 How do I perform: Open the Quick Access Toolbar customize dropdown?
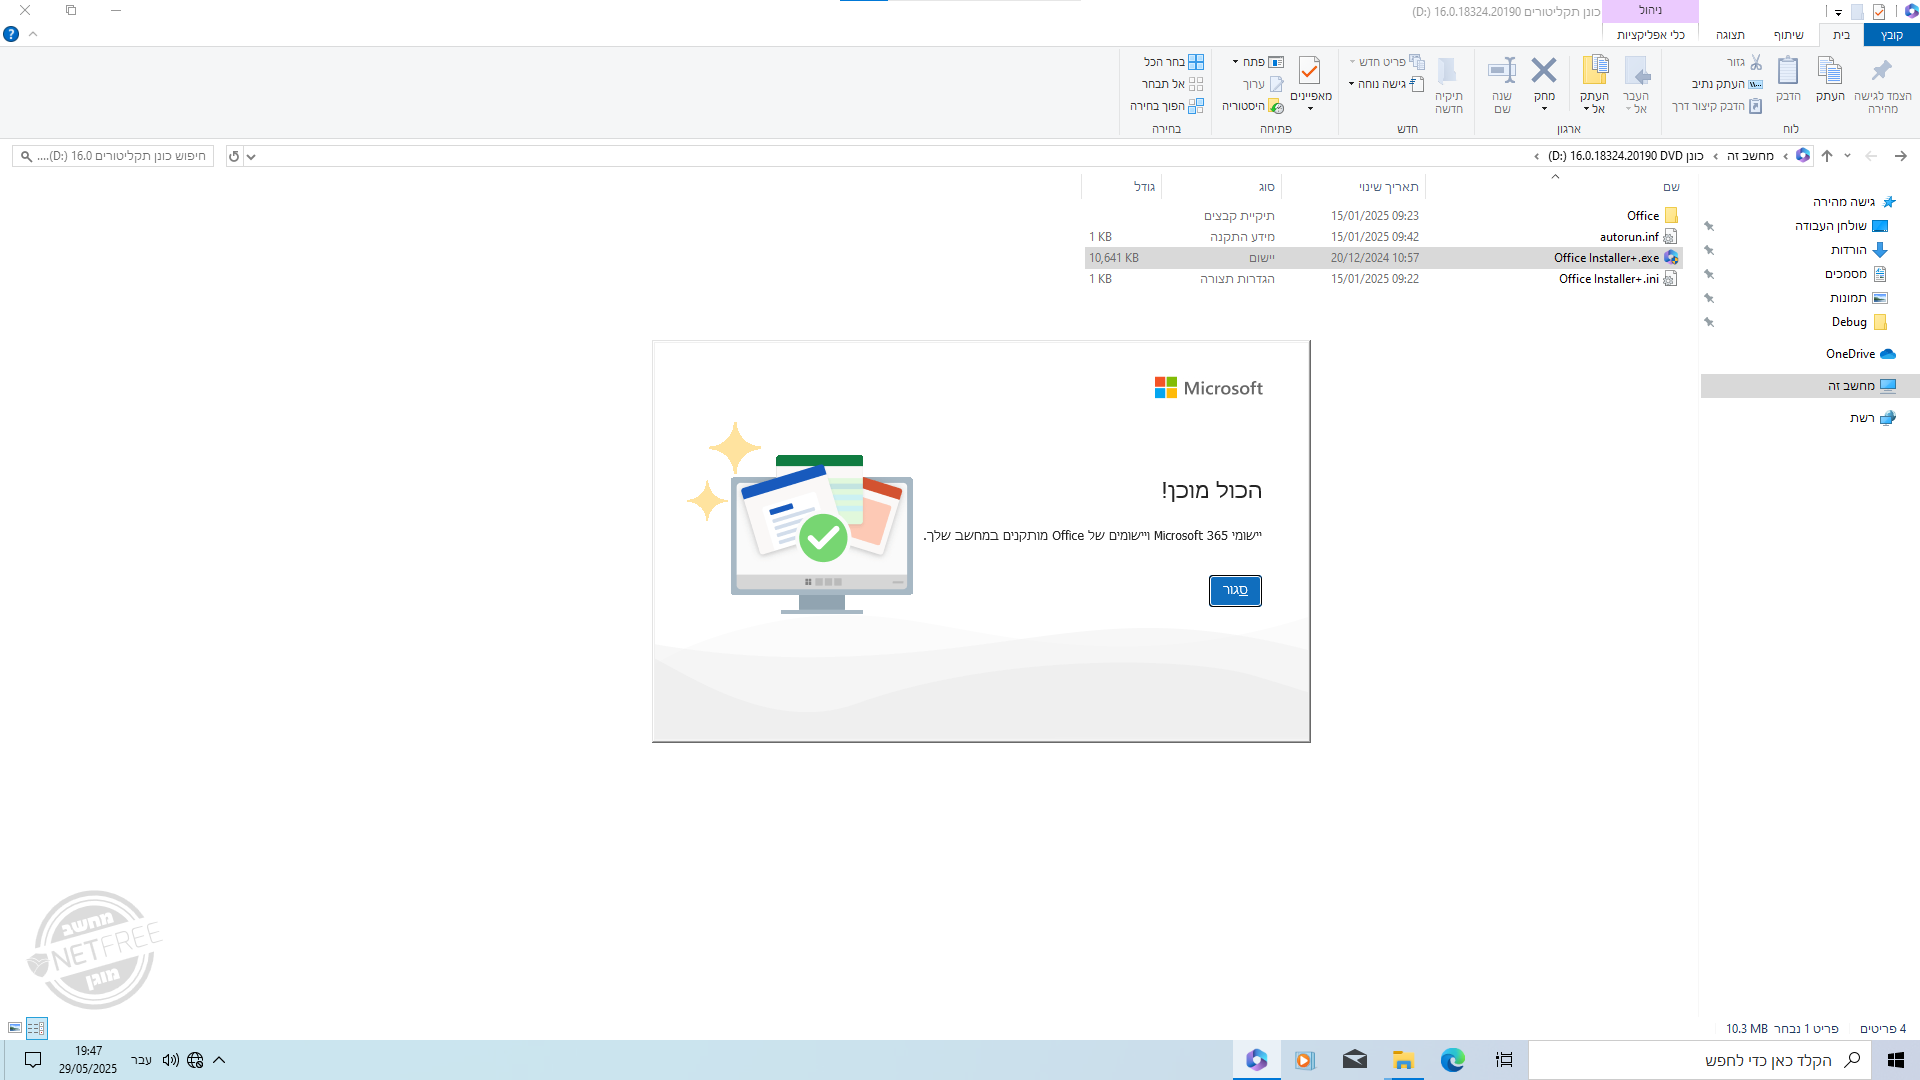pyautogui.click(x=1838, y=12)
